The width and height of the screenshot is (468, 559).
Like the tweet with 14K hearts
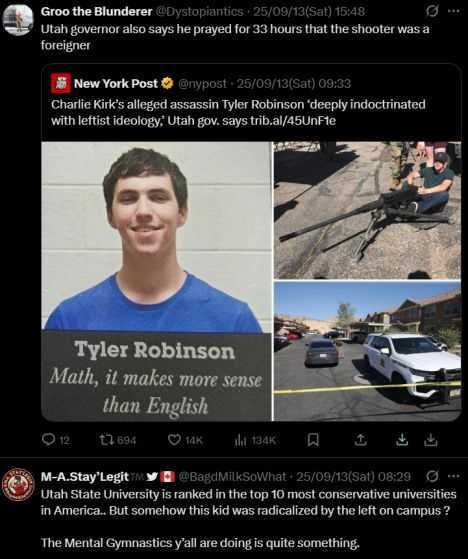coord(185,440)
